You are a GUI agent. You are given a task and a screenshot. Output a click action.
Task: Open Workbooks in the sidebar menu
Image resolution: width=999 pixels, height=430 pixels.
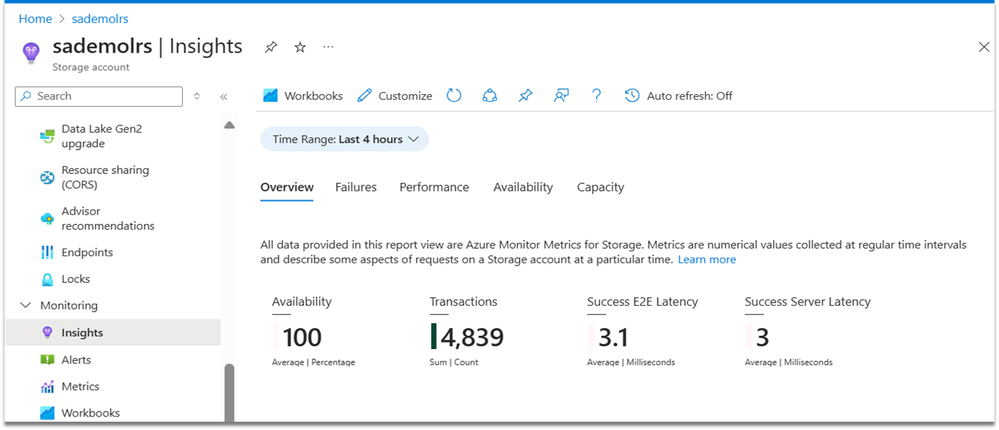pyautogui.click(x=113, y=413)
